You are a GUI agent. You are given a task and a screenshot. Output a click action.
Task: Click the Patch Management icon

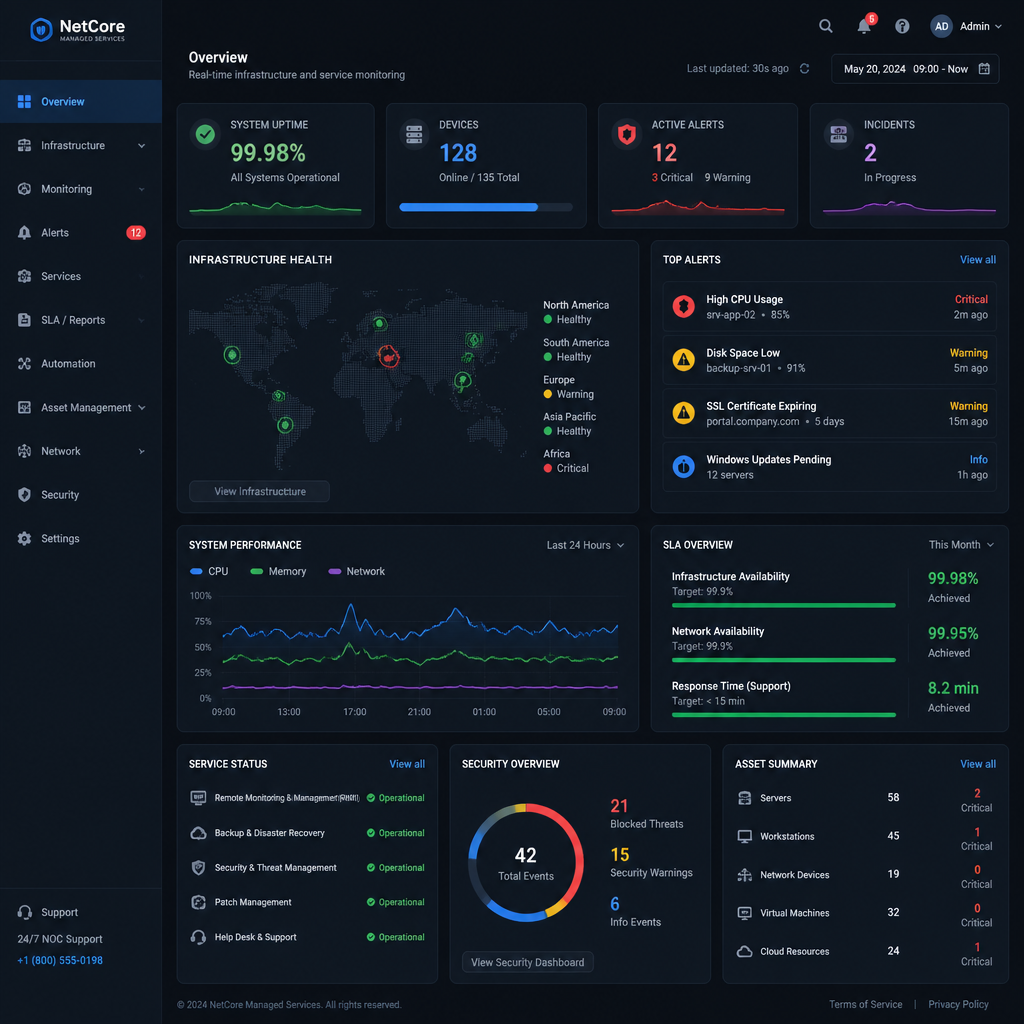pyautogui.click(x=198, y=903)
